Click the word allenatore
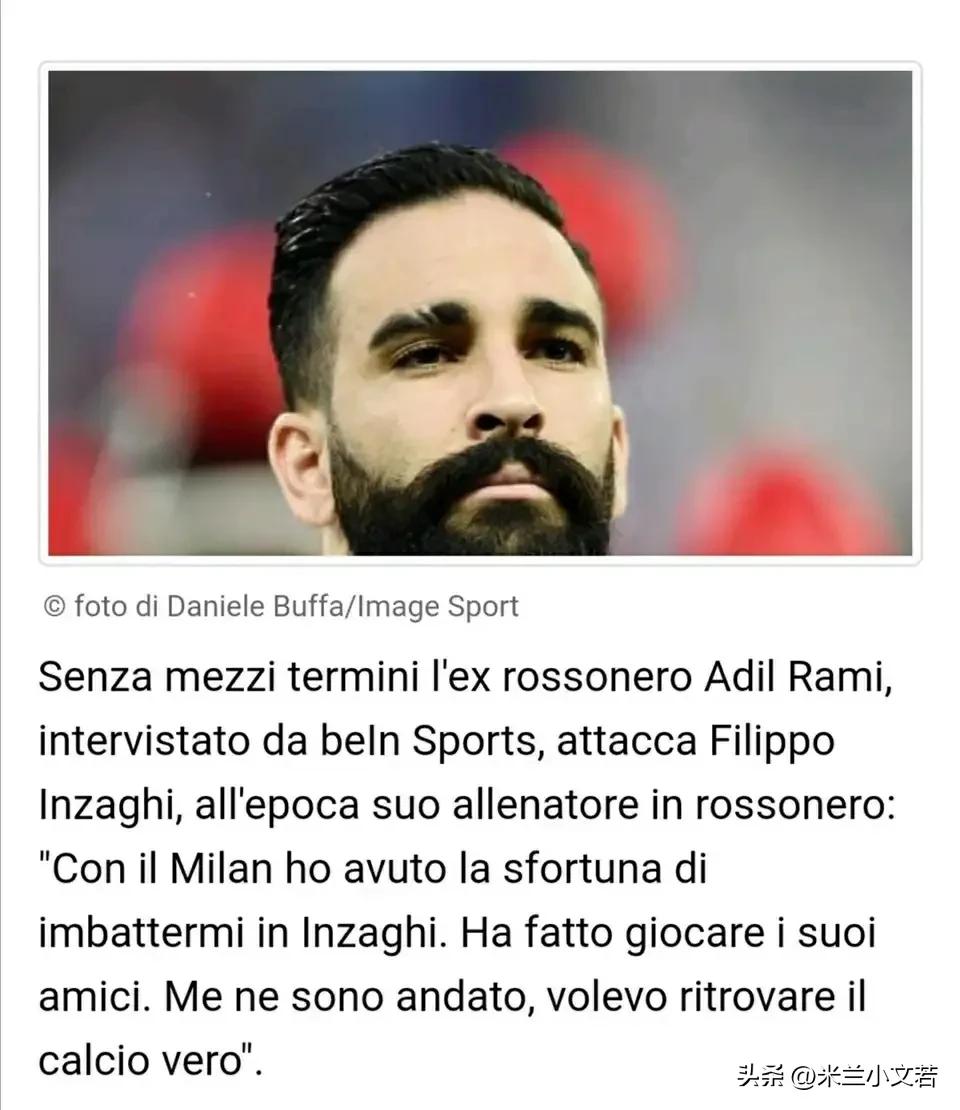This screenshot has height=1110, width=960. (545, 806)
